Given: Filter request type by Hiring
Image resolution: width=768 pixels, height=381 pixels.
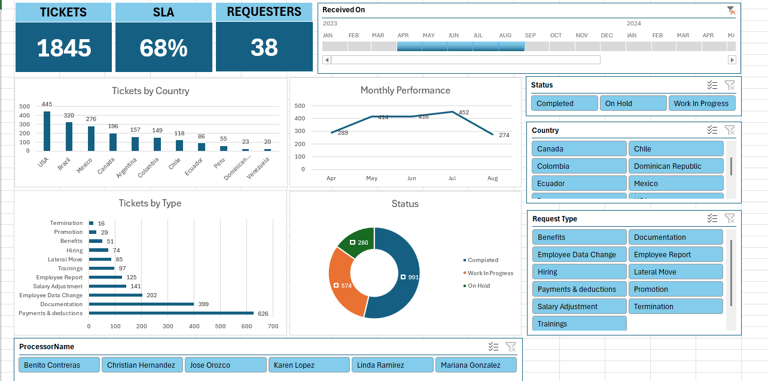Looking at the screenshot, I should click(x=579, y=272).
